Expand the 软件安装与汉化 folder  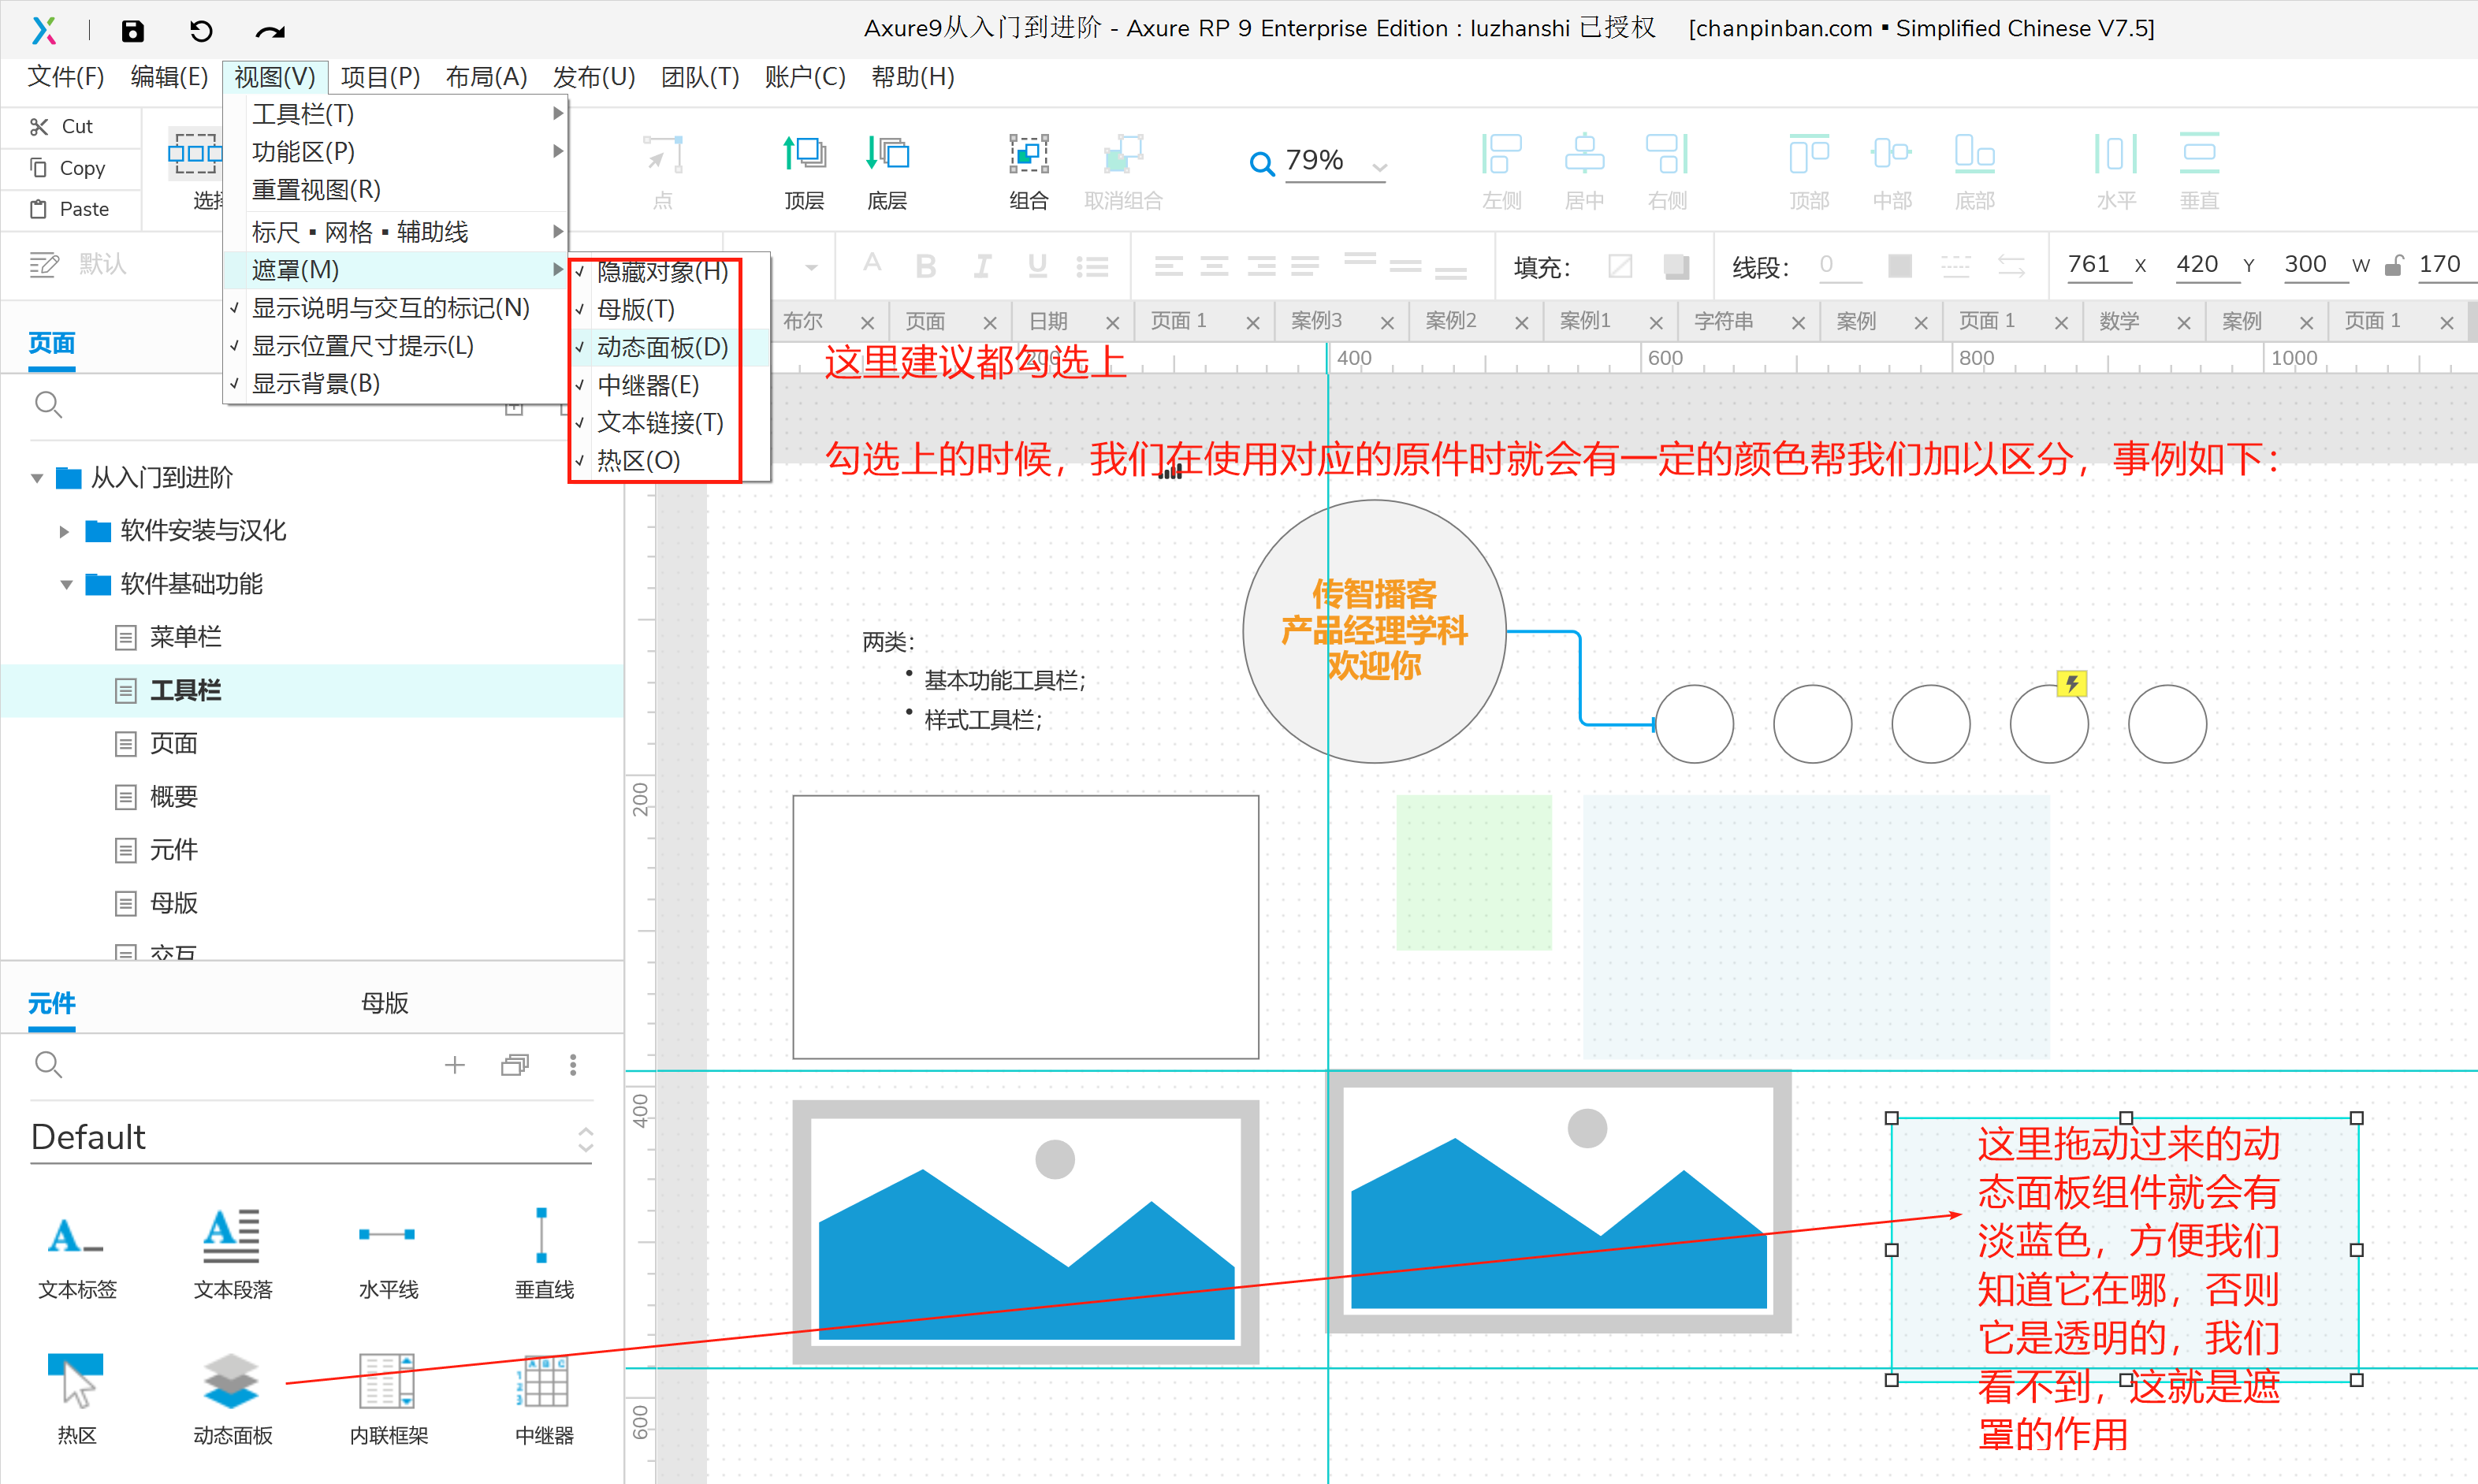[x=64, y=531]
